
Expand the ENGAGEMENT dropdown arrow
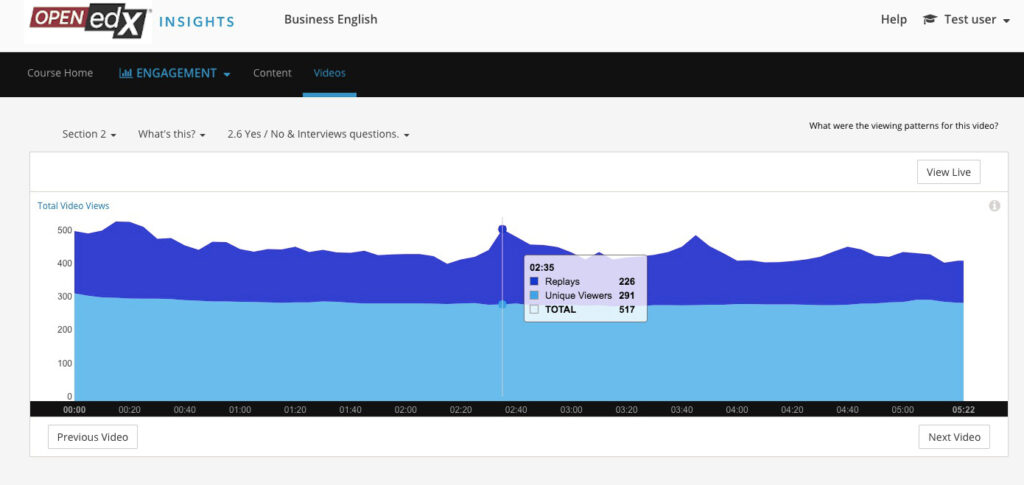click(227, 74)
